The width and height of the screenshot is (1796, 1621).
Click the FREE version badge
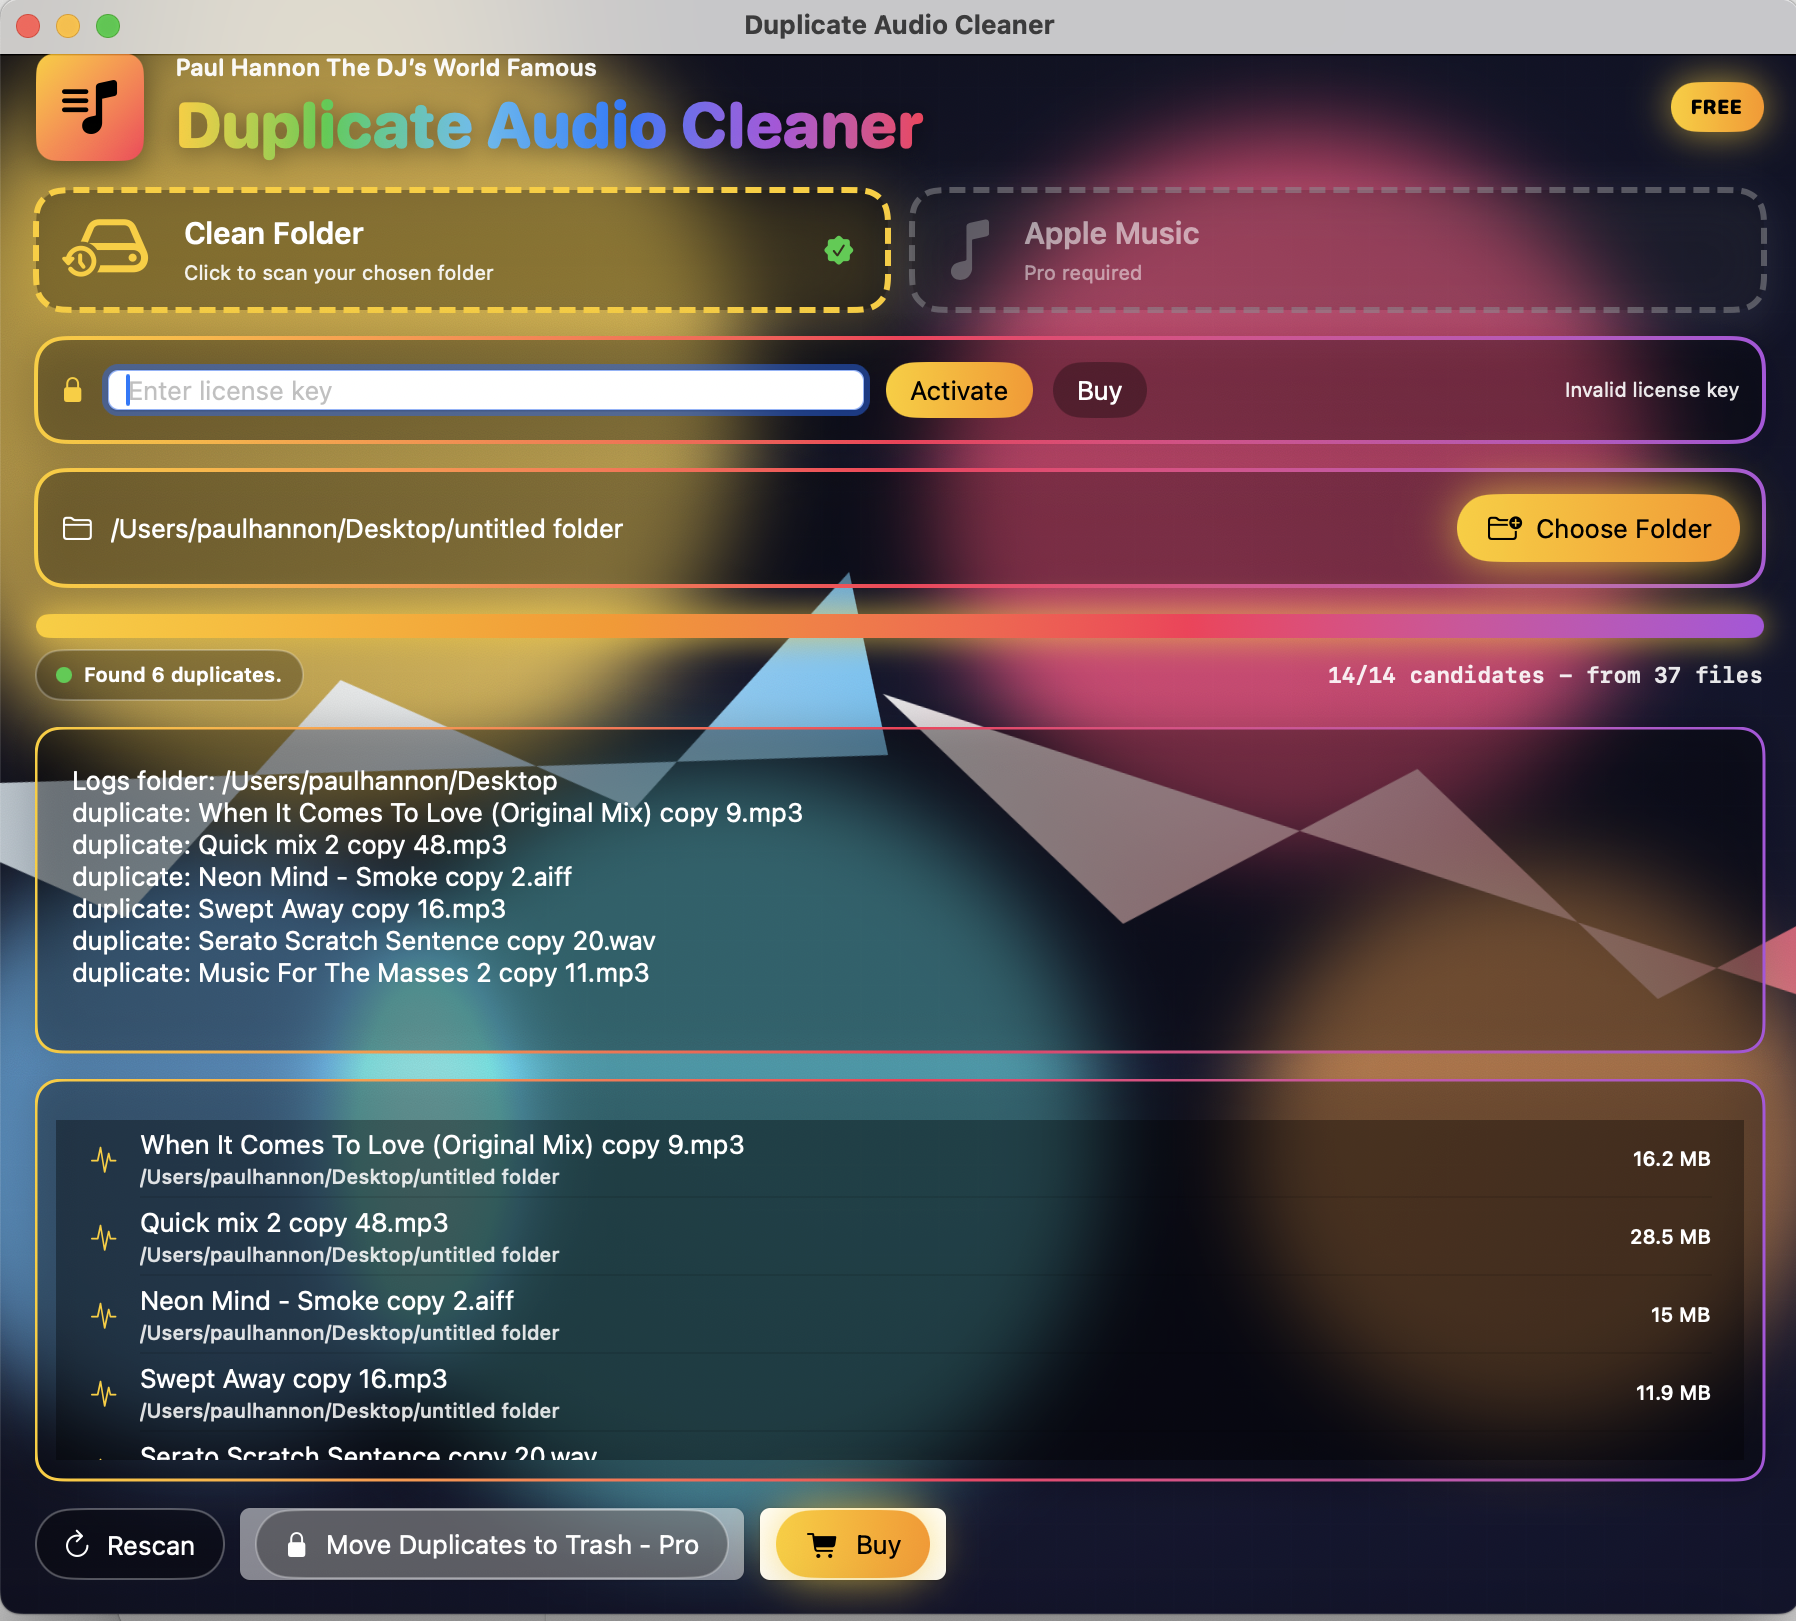click(x=1716, y=107)
